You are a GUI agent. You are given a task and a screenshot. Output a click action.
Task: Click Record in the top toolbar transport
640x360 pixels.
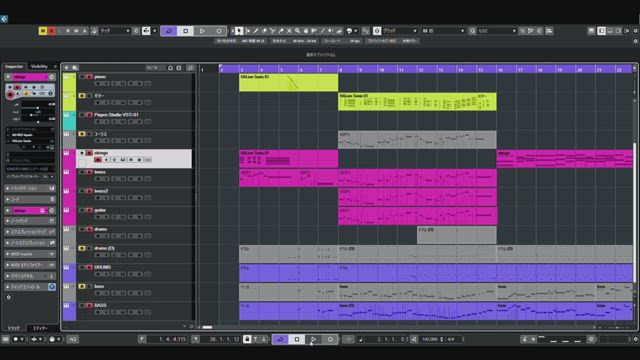[219, 31]
